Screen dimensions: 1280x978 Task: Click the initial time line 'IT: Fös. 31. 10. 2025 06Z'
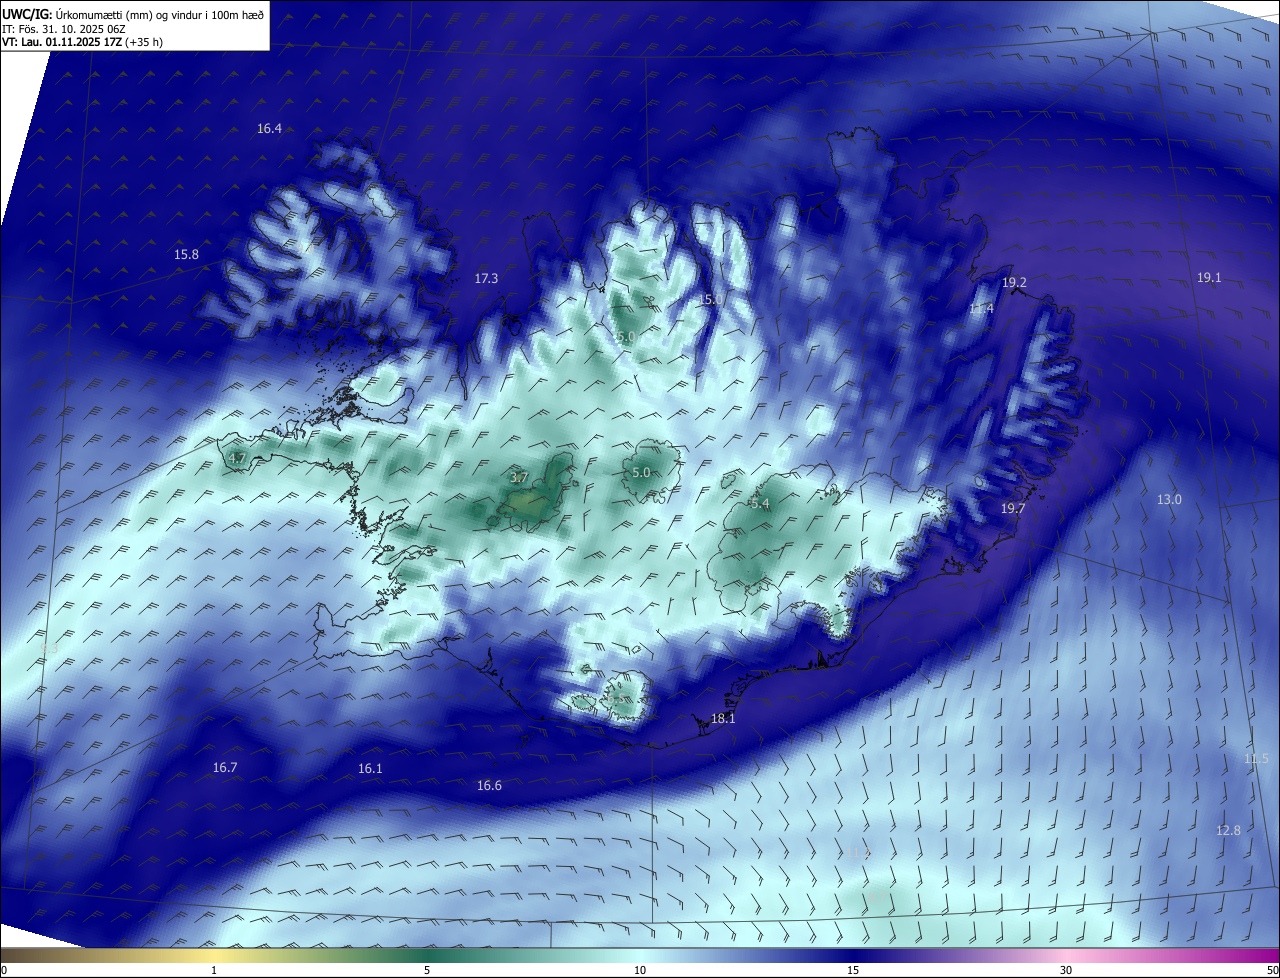[x=65, y=30]
